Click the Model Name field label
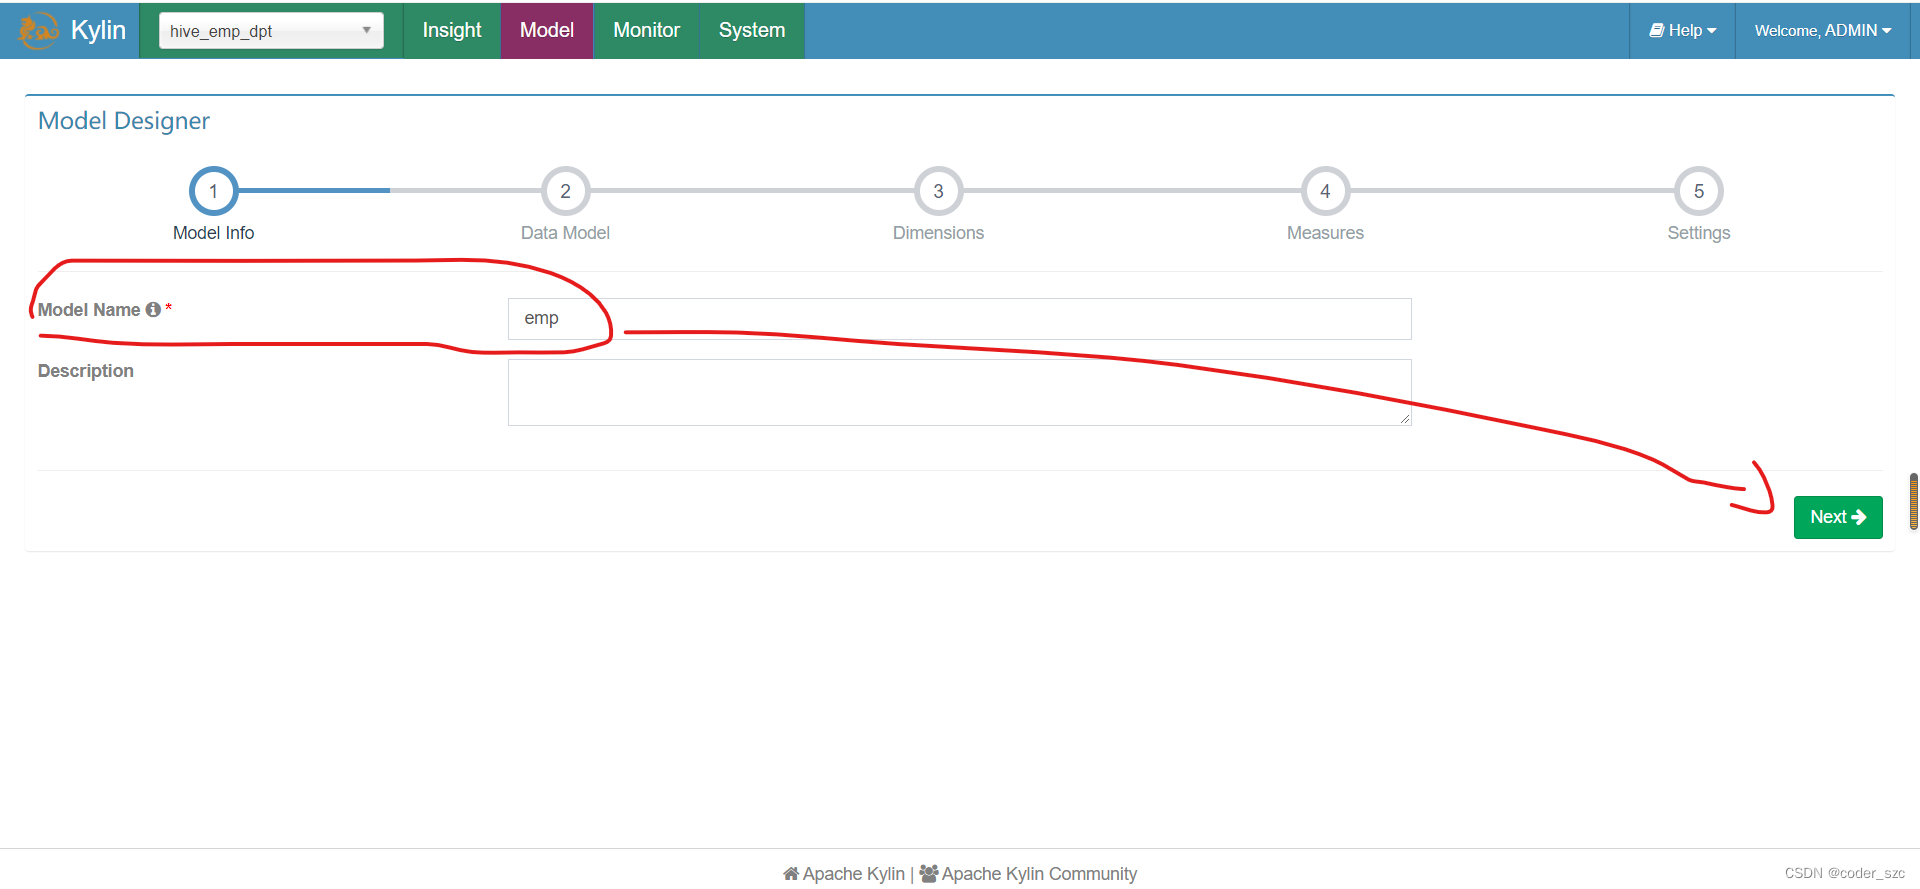The width and height of the screenshot is (1920, 889). click(x=89, y=310)
